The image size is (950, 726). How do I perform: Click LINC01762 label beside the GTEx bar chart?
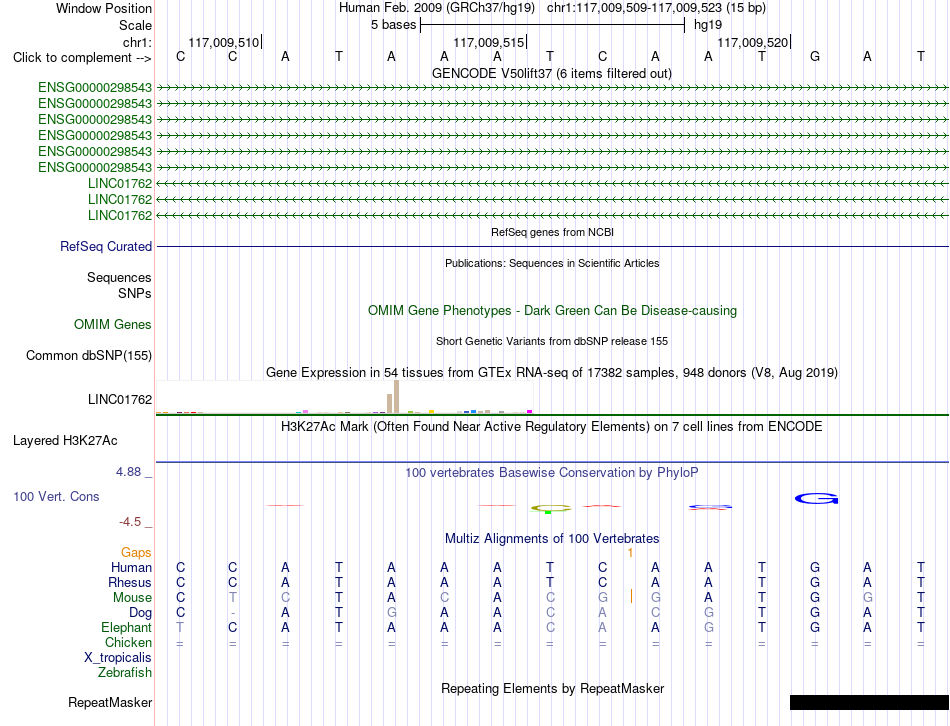point(120,399)
